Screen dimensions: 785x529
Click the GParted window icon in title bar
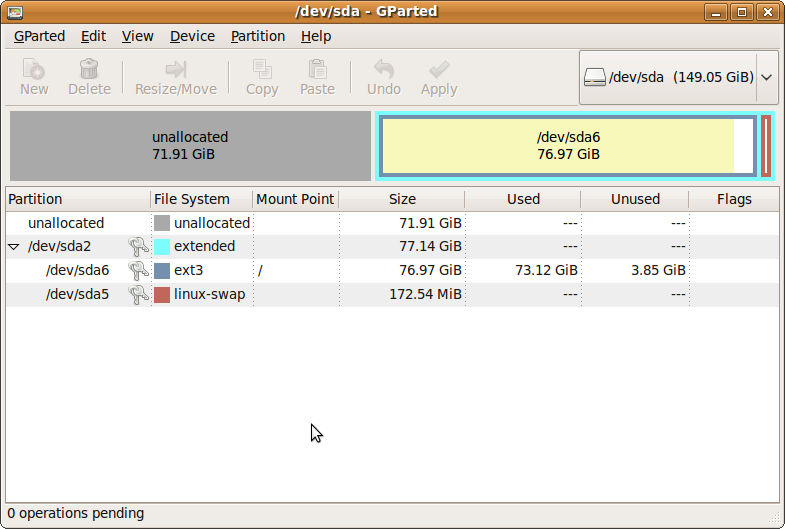pyautogui.click(x=15, y=12)
